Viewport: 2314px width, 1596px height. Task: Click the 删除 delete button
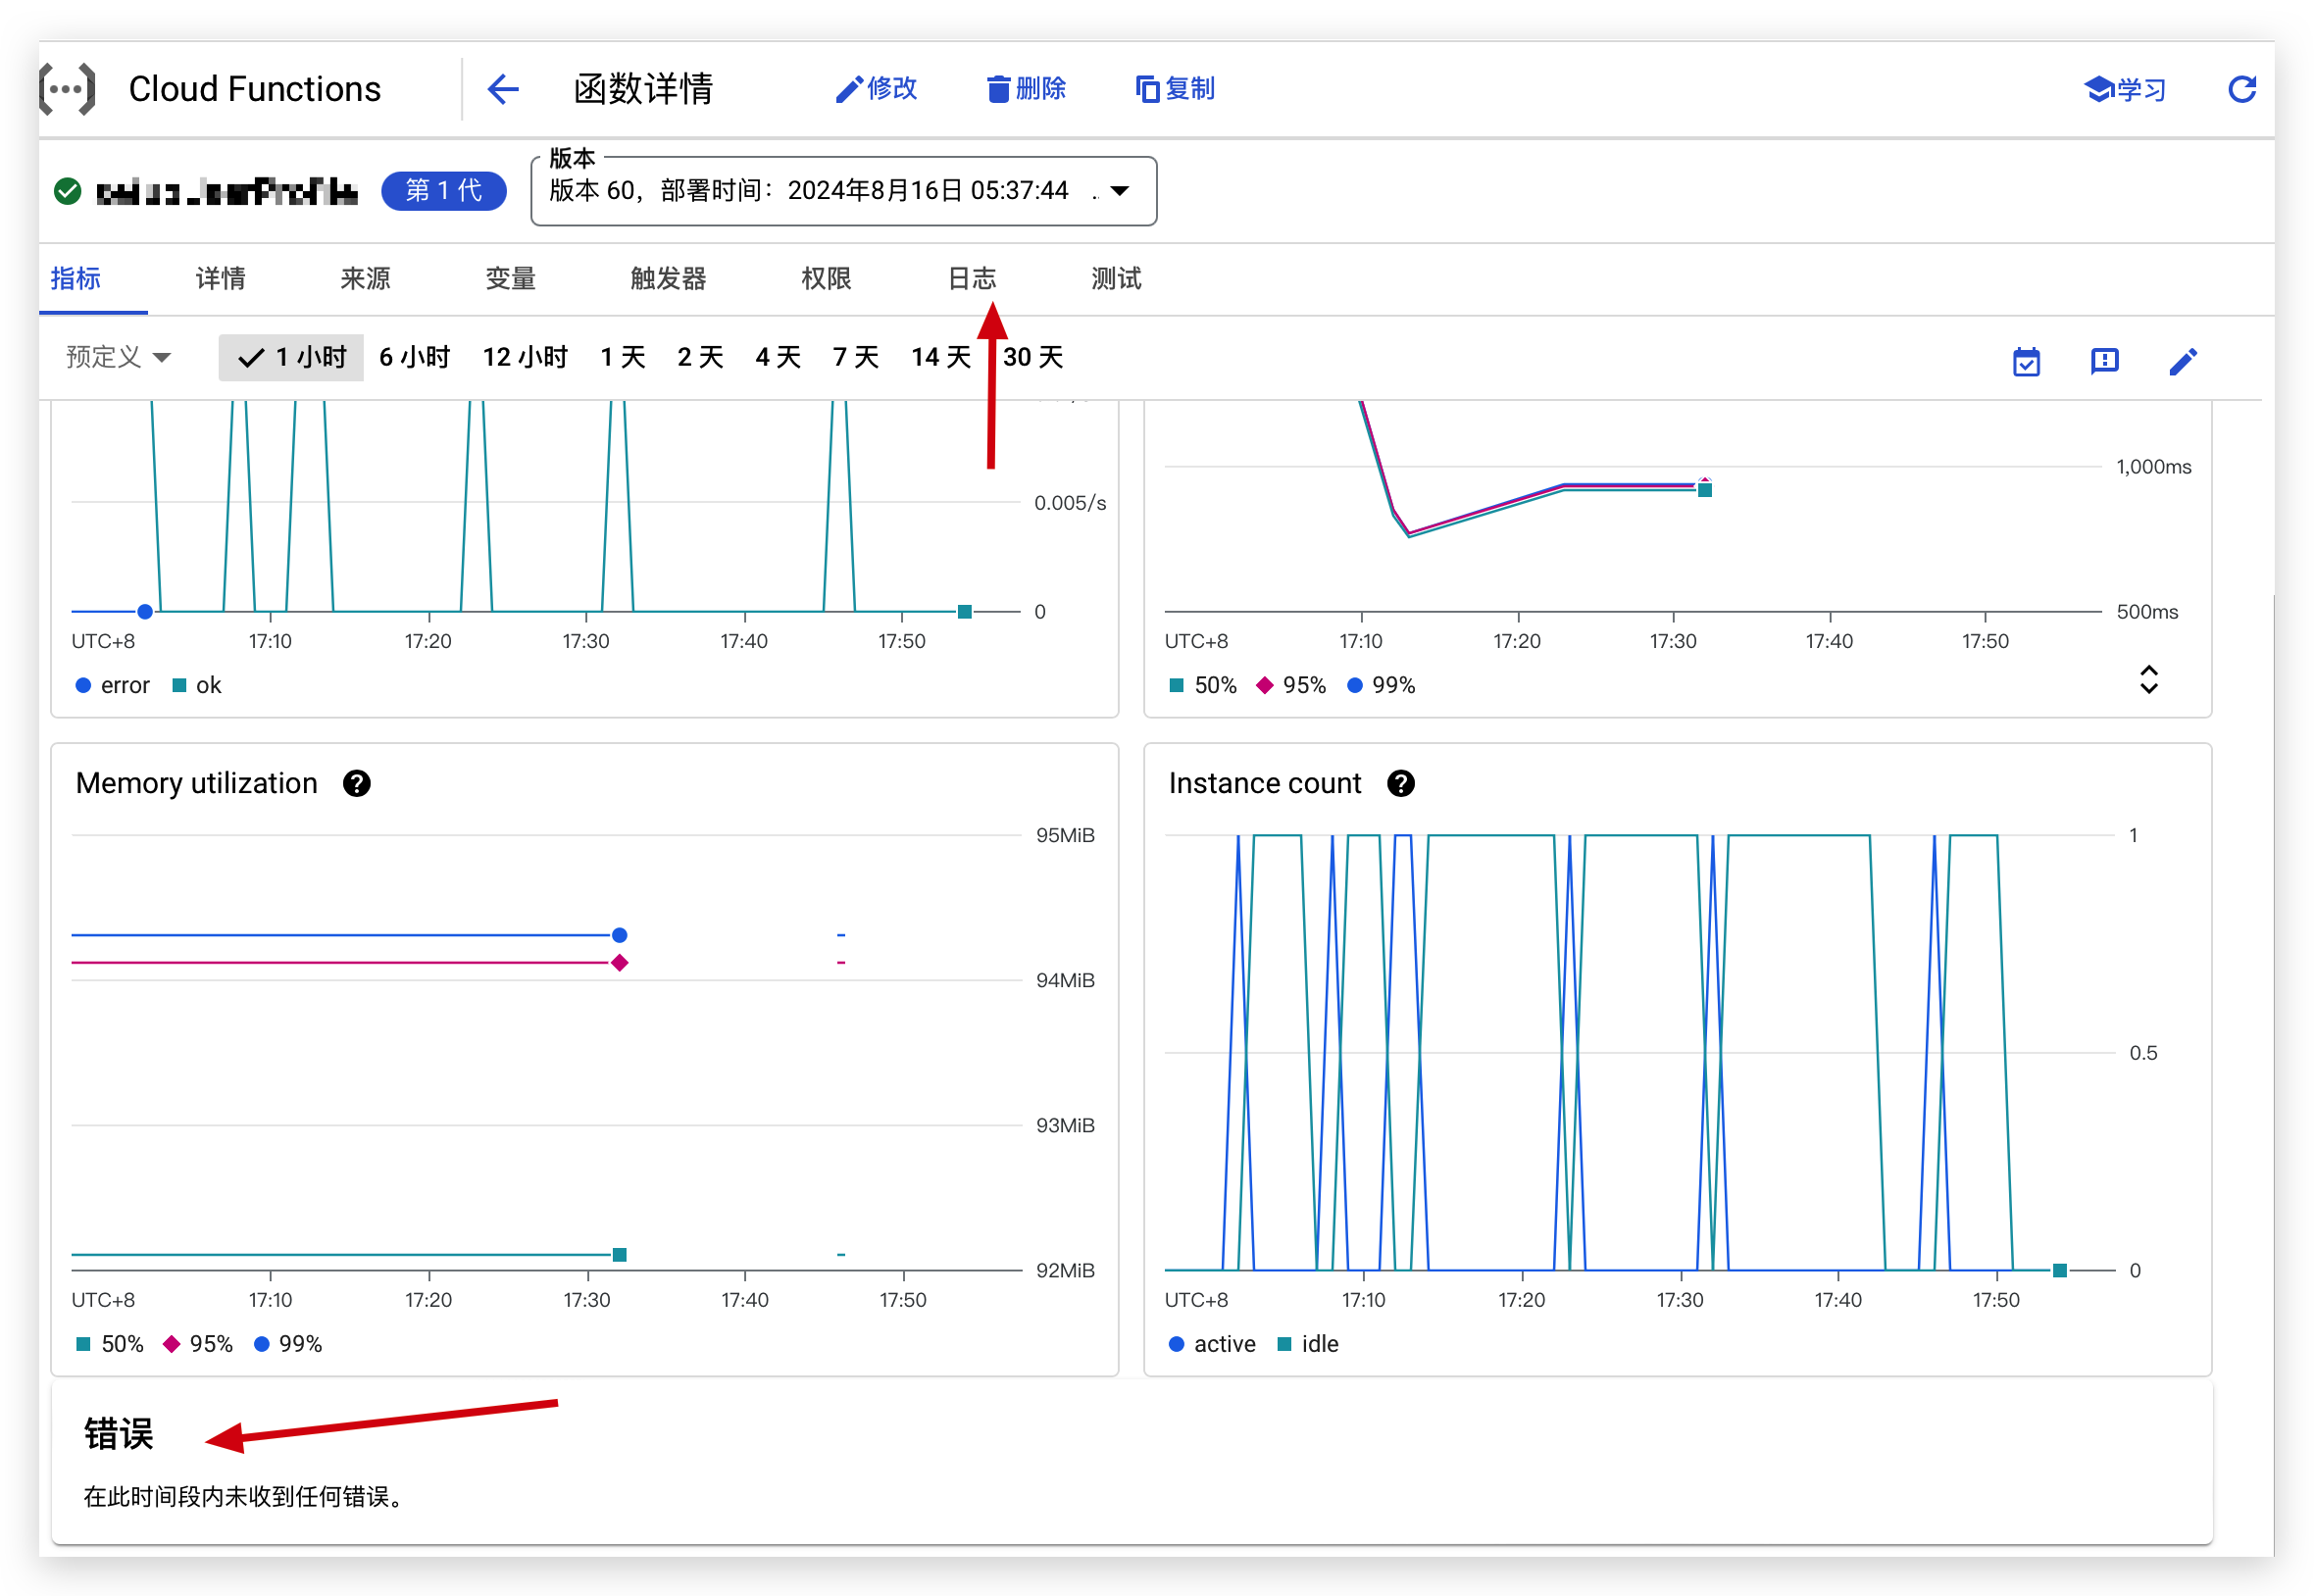(x=1026, y=89)
